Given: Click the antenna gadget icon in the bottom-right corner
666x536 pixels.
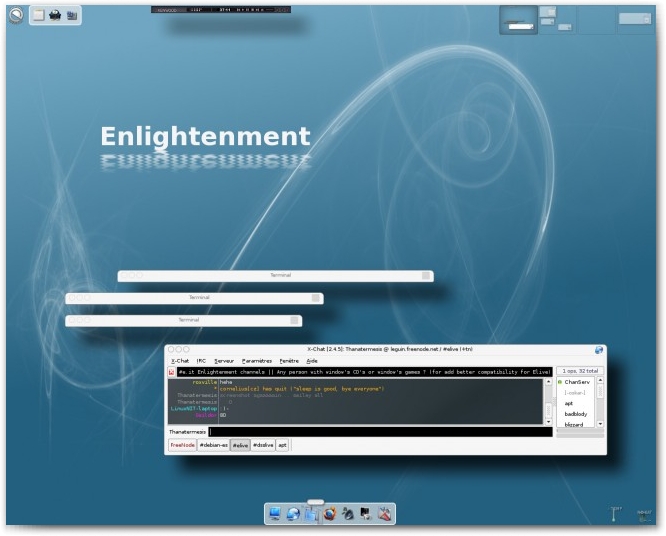Looking at the screenshot, I should [615, 513].
